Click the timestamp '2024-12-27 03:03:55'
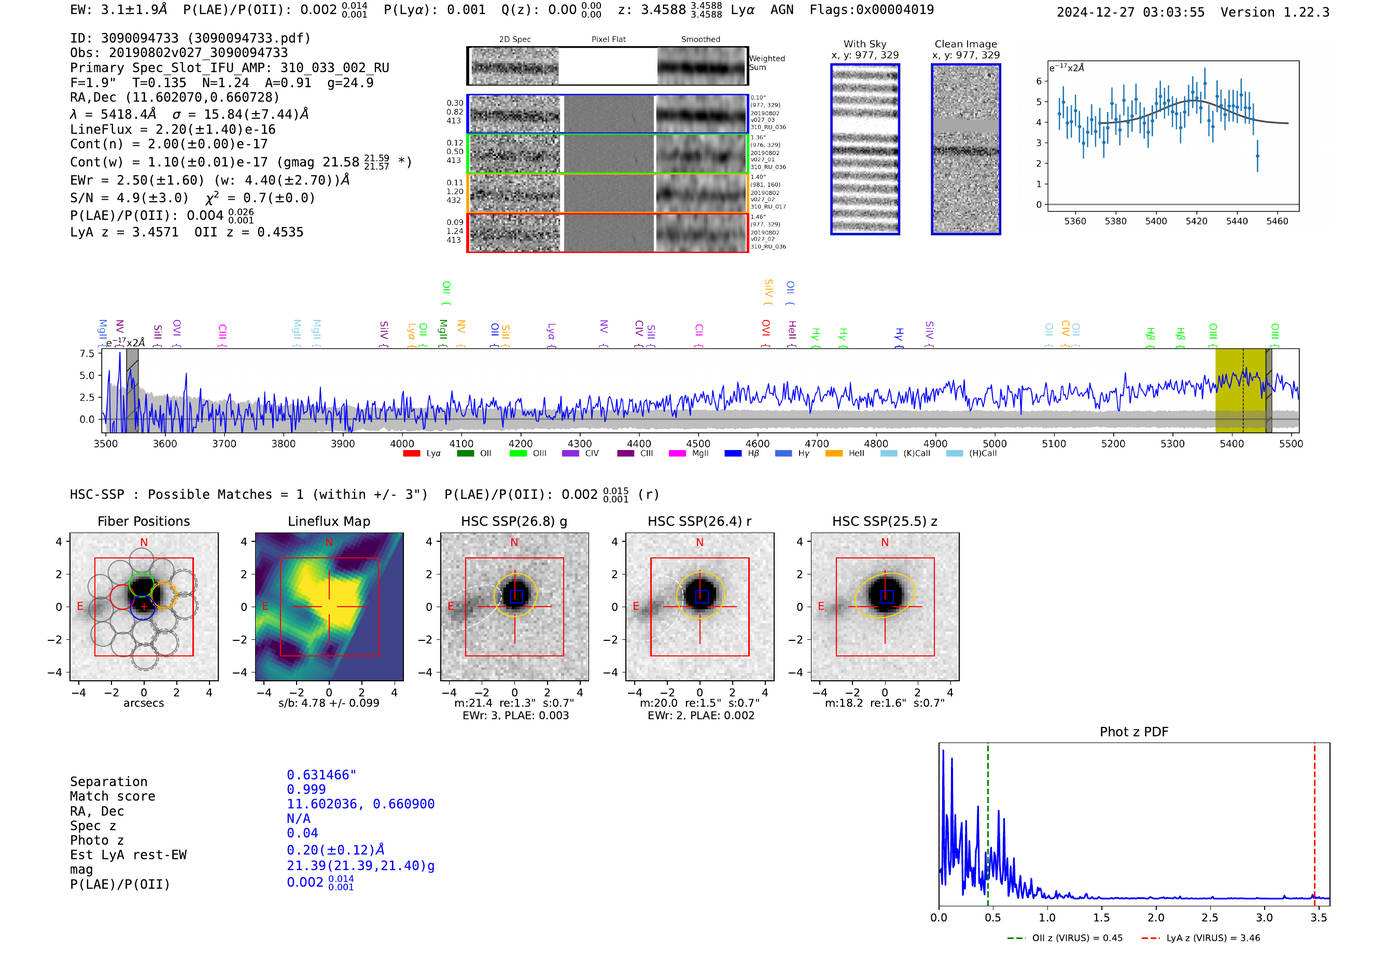 pyautogui.click(x=1131, y=12)
